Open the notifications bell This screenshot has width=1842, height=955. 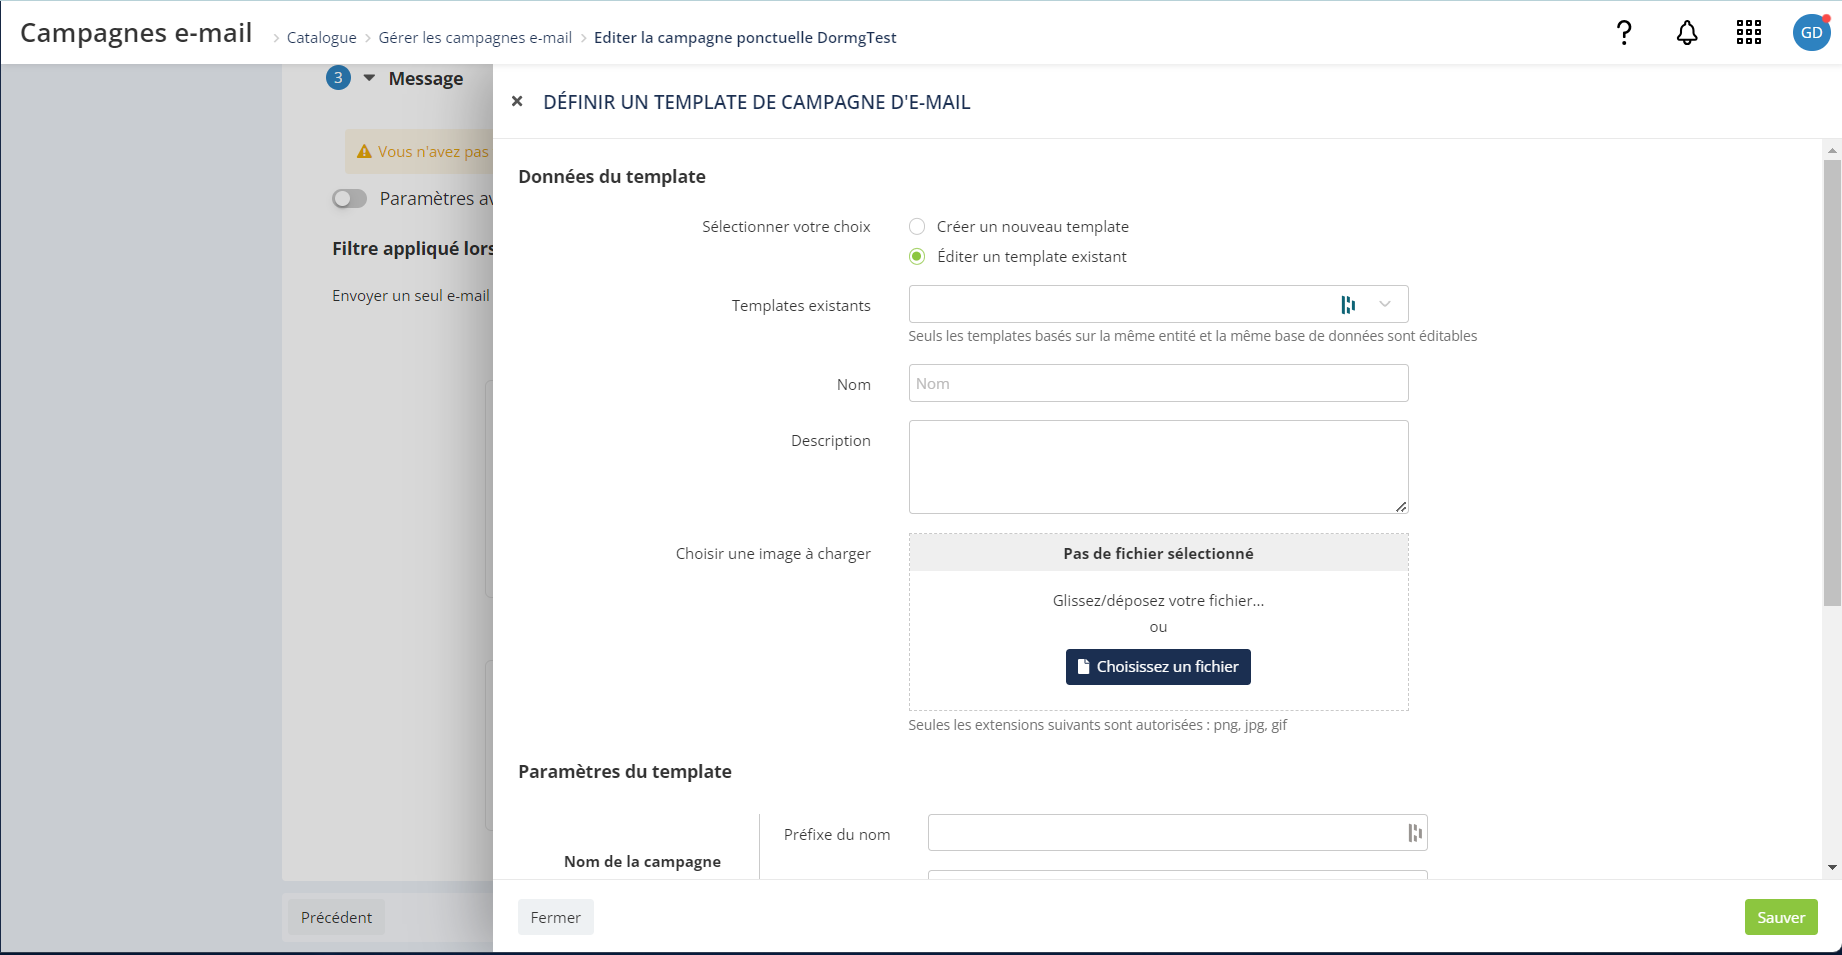[1687, 33]
